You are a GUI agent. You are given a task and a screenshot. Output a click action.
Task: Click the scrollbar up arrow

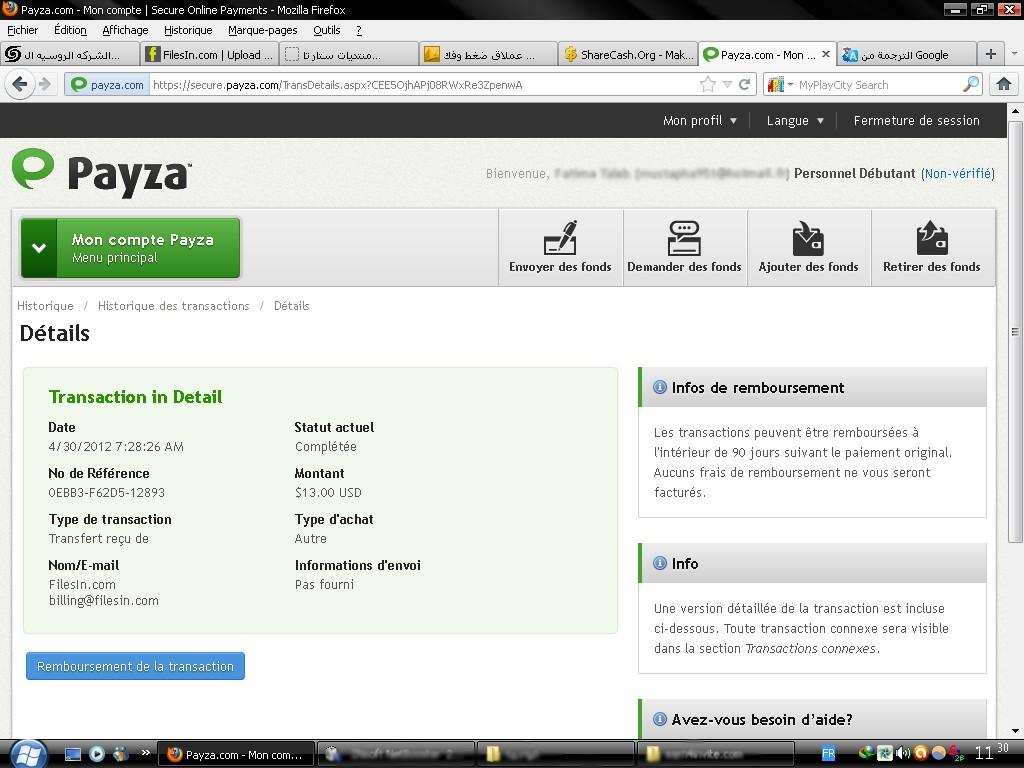coord(1015,111)
